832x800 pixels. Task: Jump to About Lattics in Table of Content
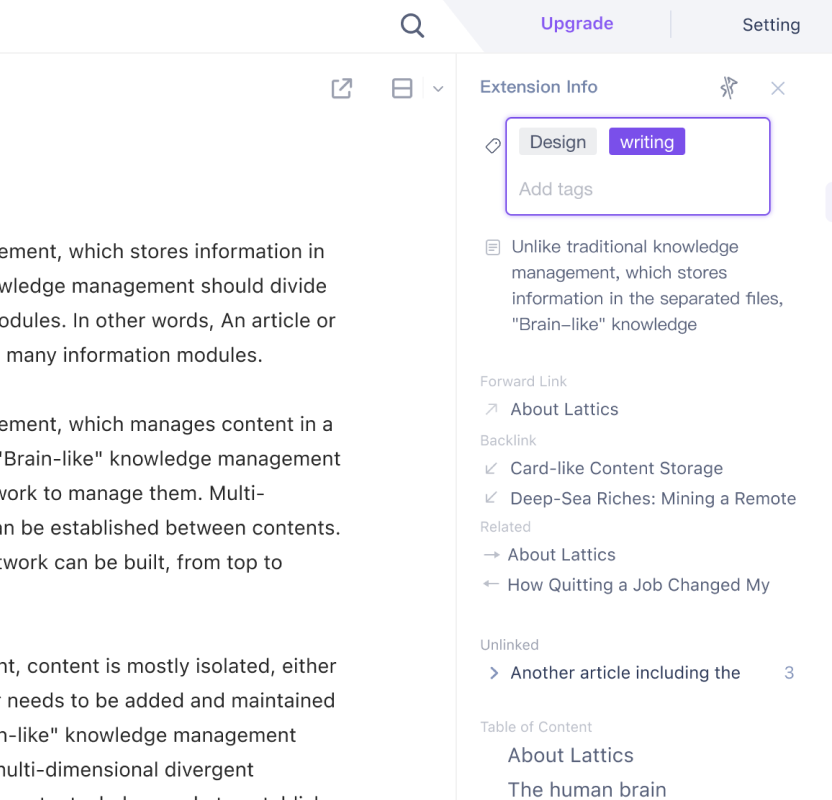pyautogui.click(x=570, y=755)
